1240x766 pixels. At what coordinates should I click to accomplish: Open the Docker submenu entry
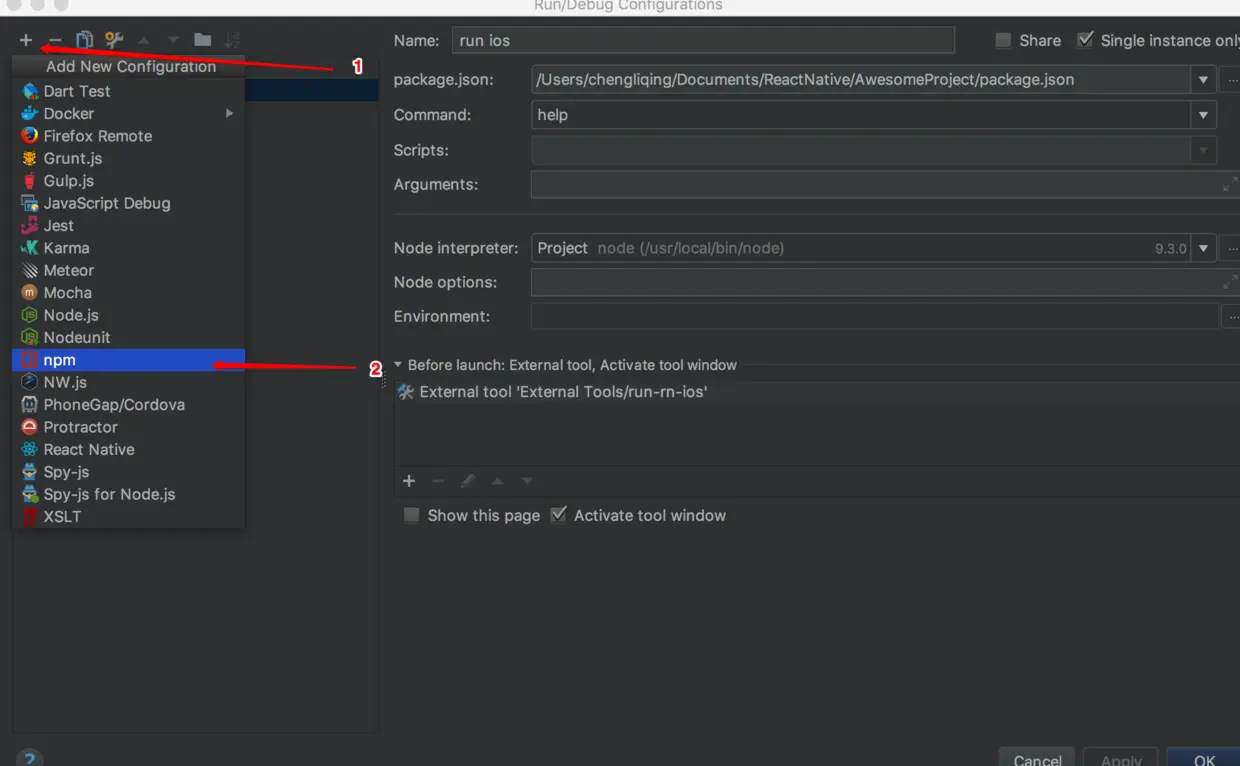(x=128, y=114)
